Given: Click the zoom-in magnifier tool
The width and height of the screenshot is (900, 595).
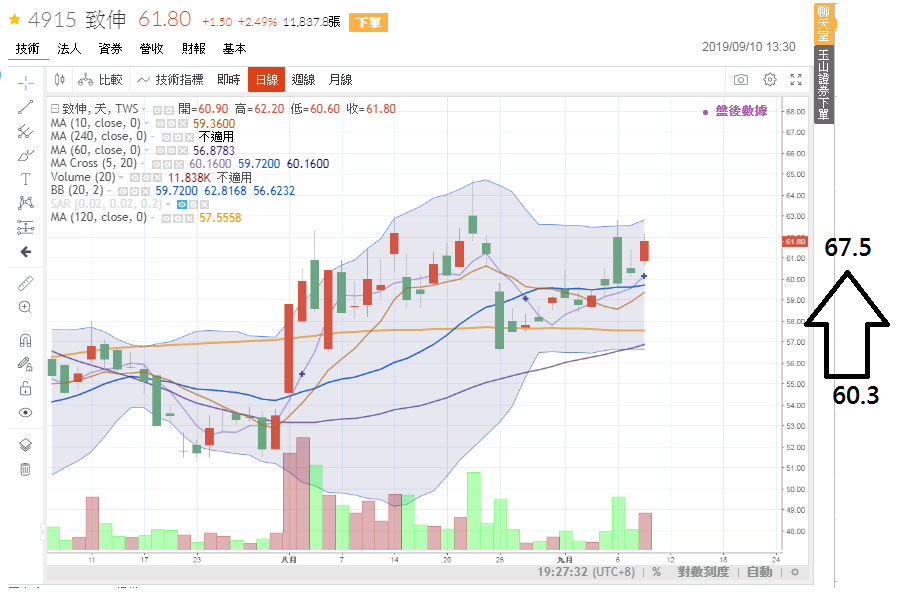Looking at the screenshot, I should click(26, 308).
